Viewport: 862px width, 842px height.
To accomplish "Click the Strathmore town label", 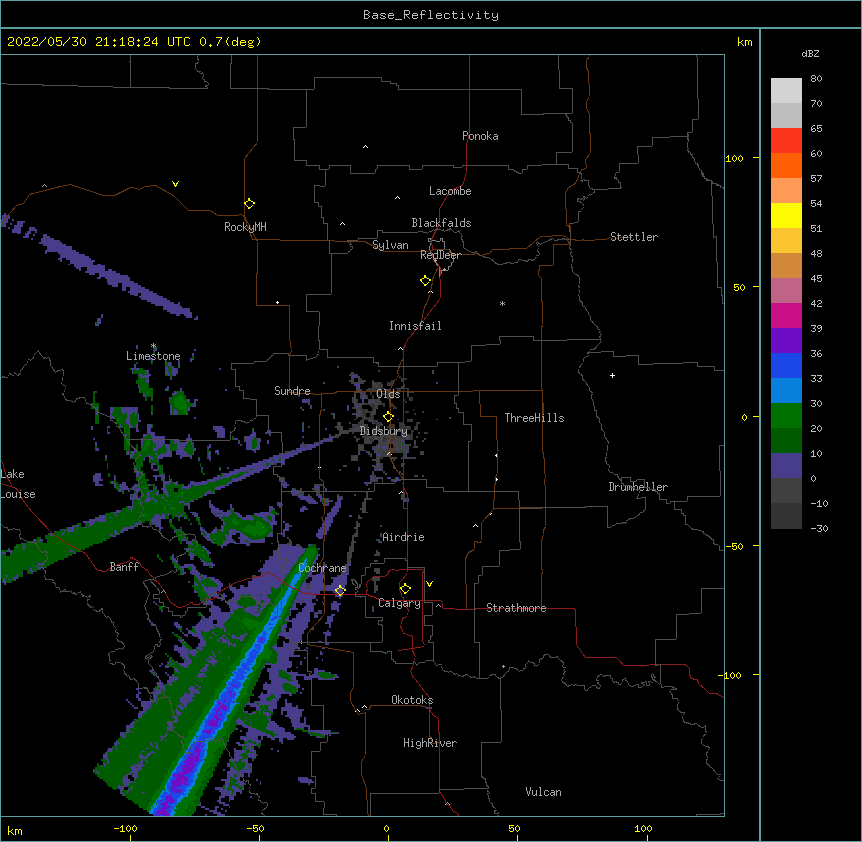I will tap(516, 608).
